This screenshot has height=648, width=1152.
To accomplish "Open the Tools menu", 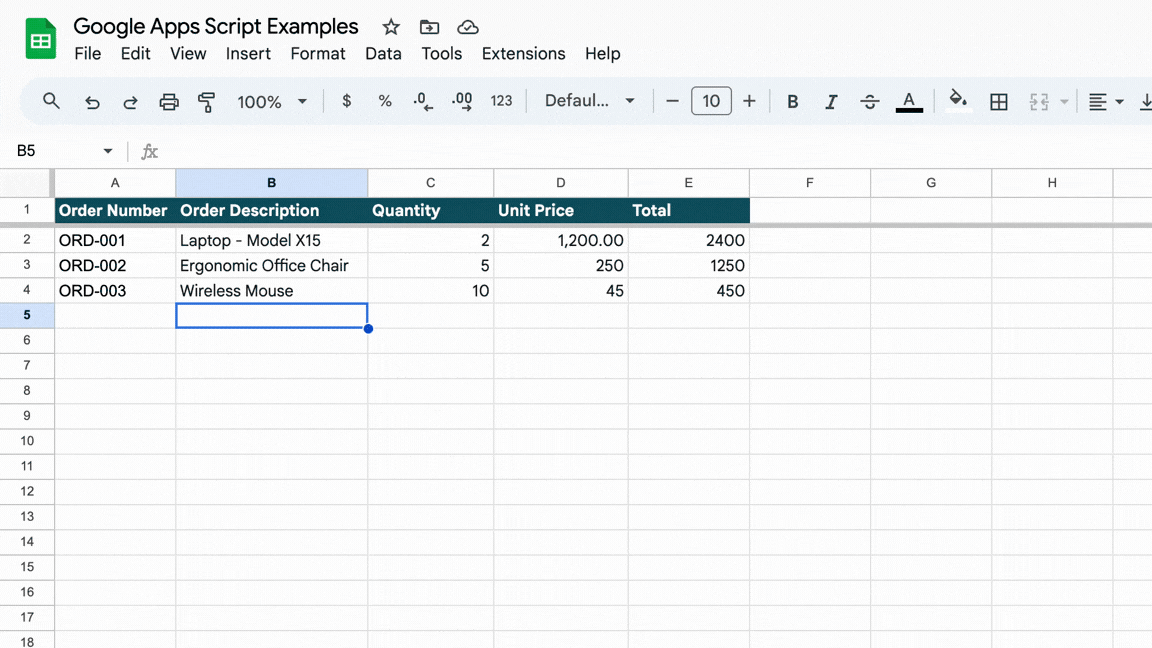I will tap(442, 54).
